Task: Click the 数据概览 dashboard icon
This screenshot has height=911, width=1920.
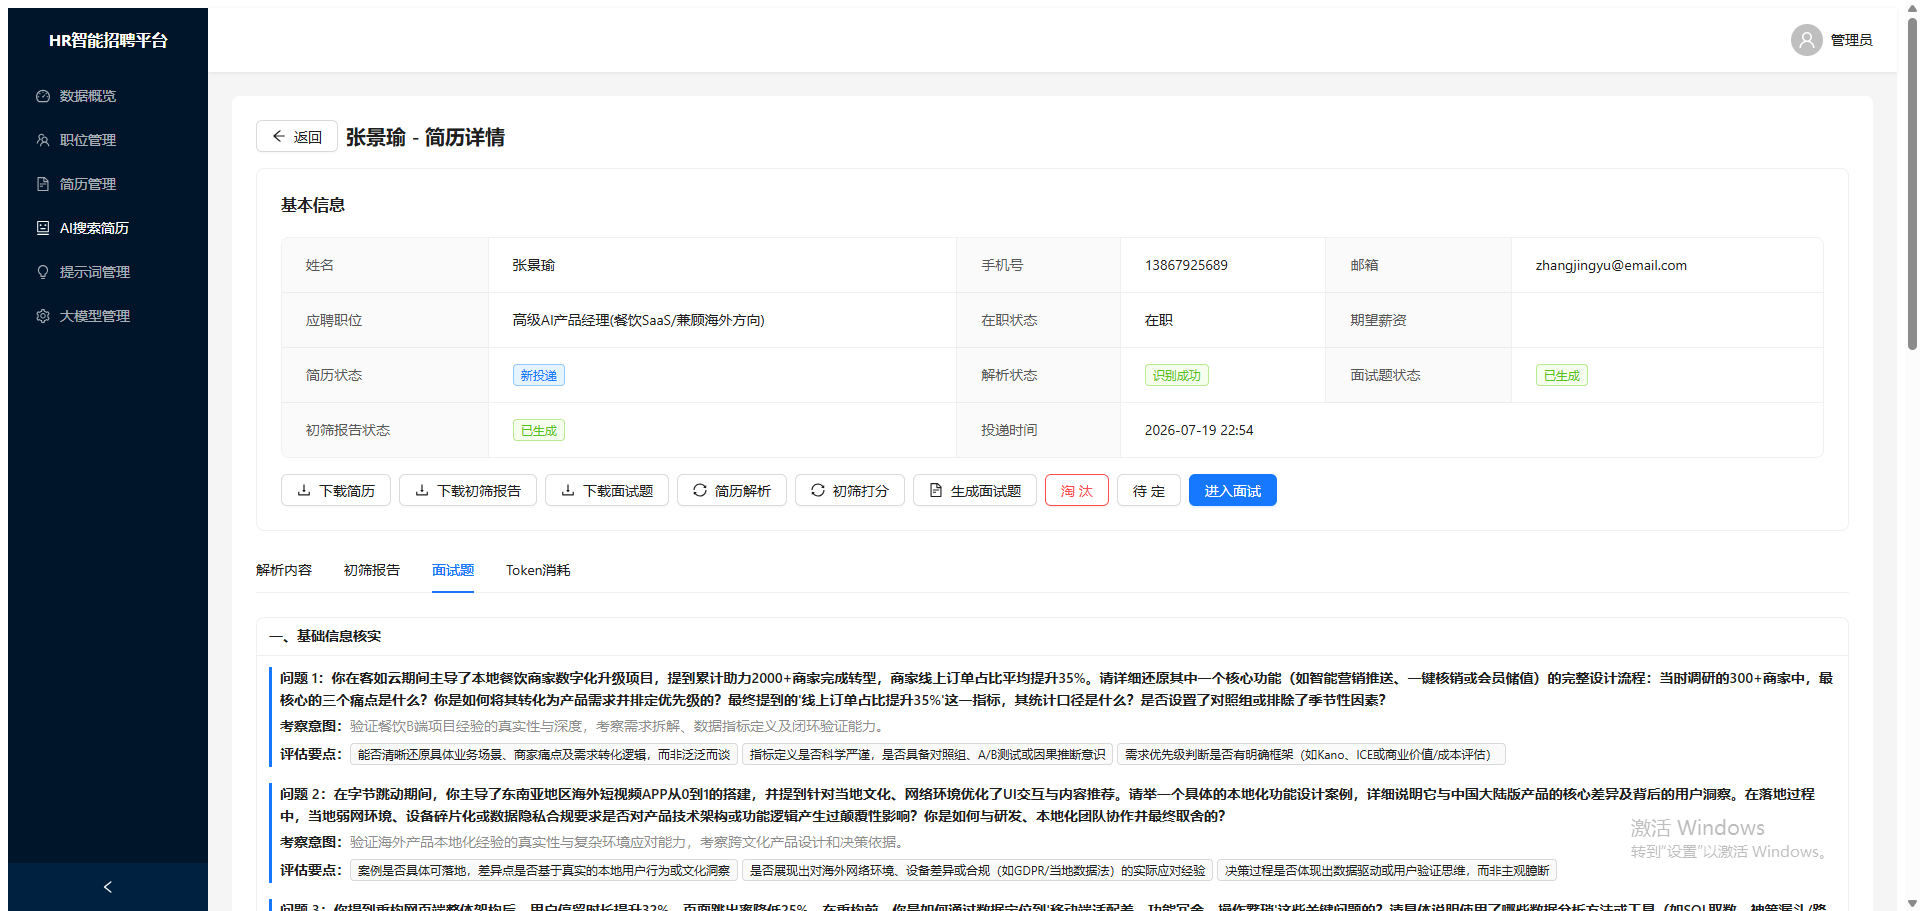Action: [x=43, y=96]
